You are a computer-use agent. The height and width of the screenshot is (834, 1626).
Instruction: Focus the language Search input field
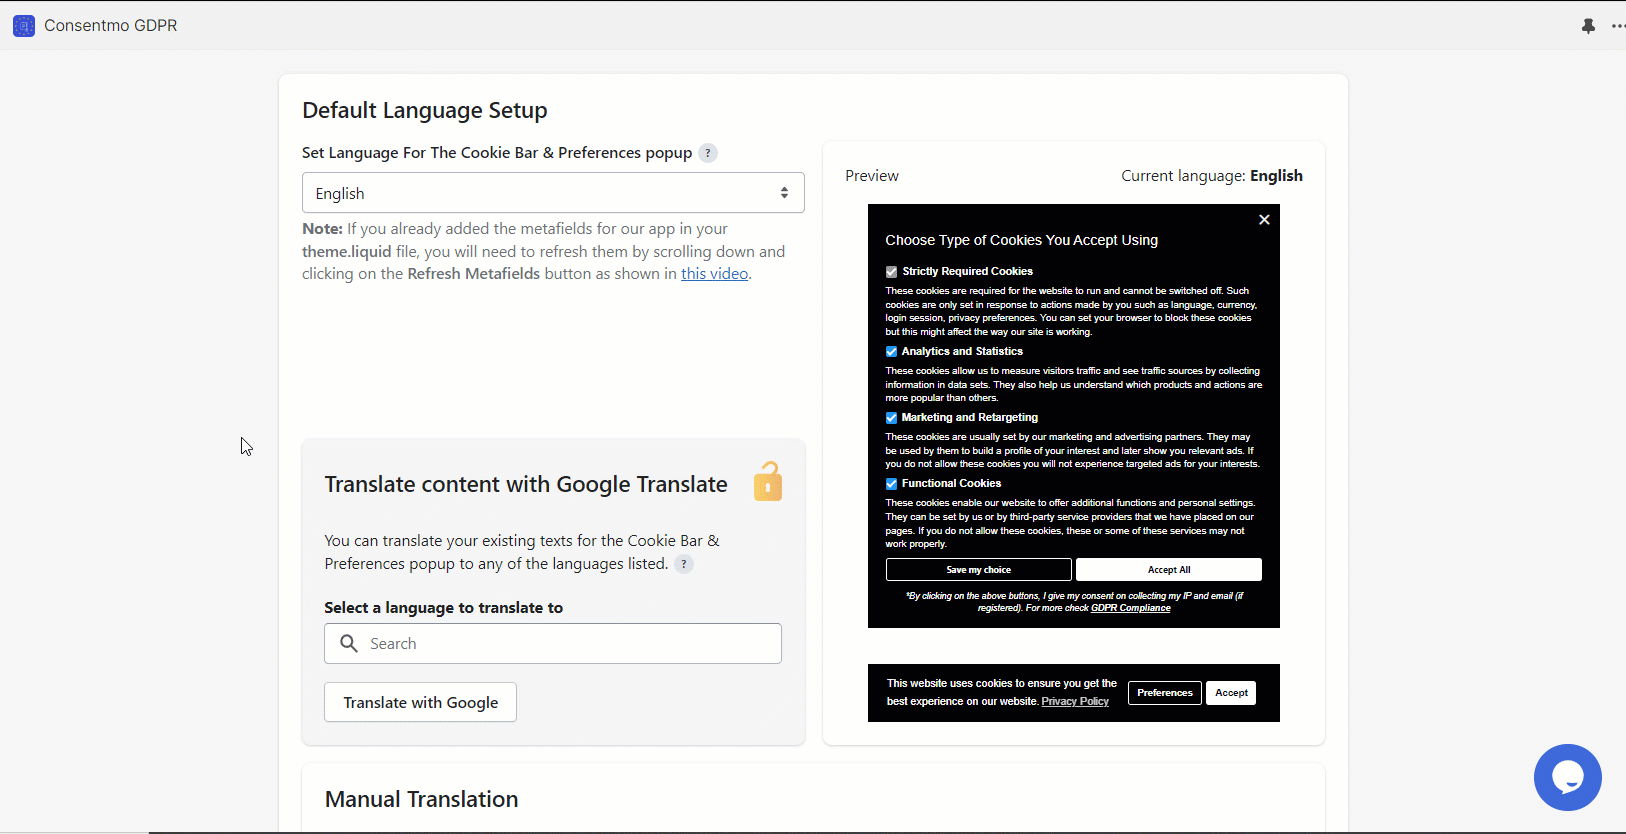(553, 644)
